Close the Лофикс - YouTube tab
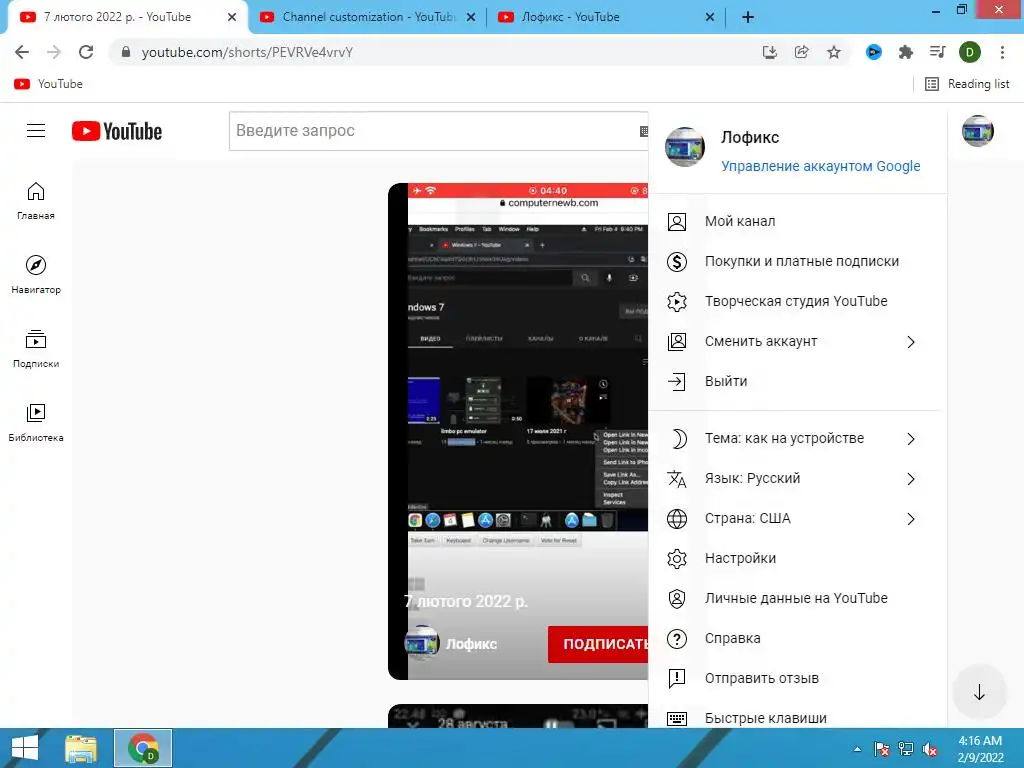 [x=710, y=17]
